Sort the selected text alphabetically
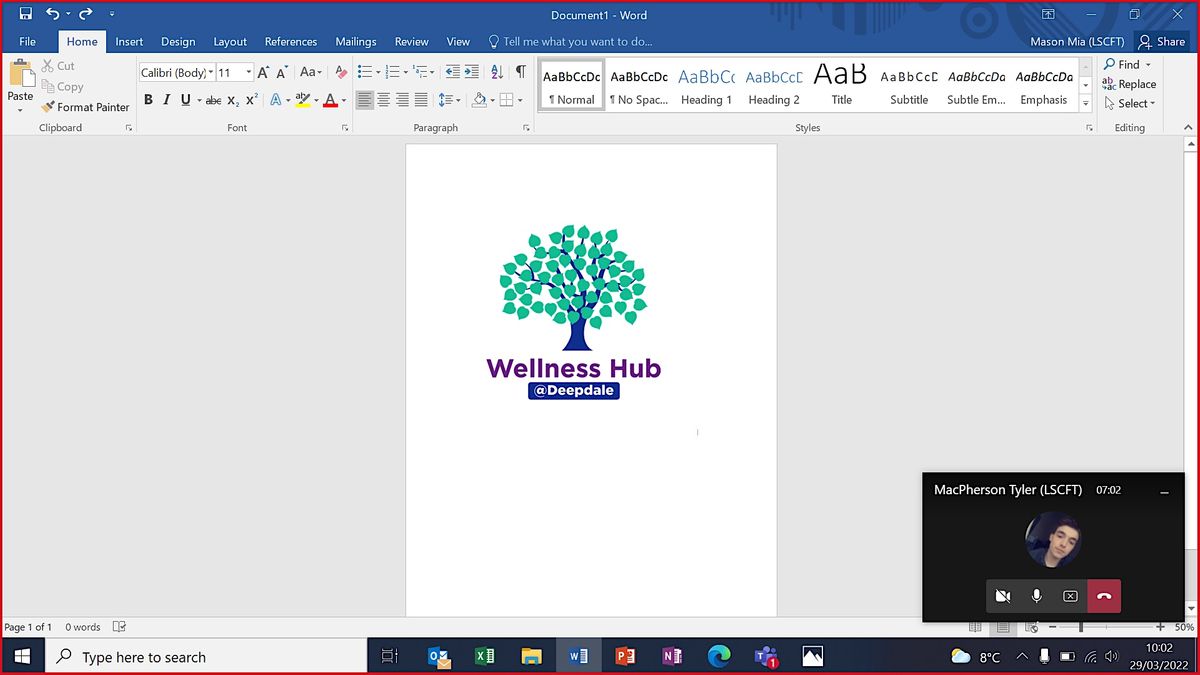Image resolution: width=1200 pixels, height=675 pixels. (x=497, y=72)
